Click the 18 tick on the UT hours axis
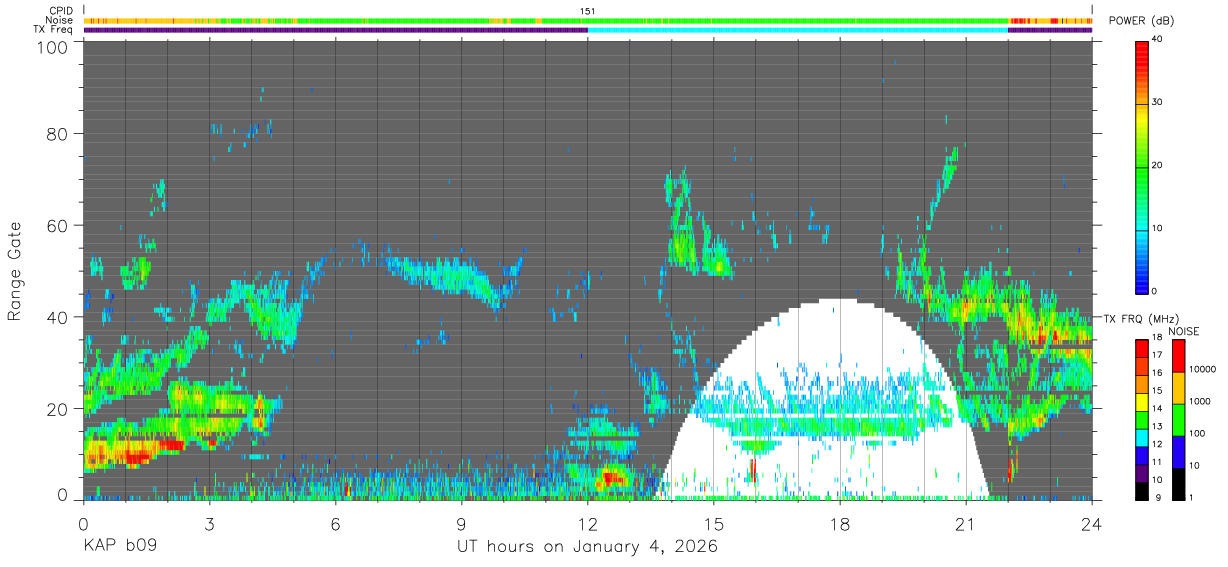 (840, 523)
